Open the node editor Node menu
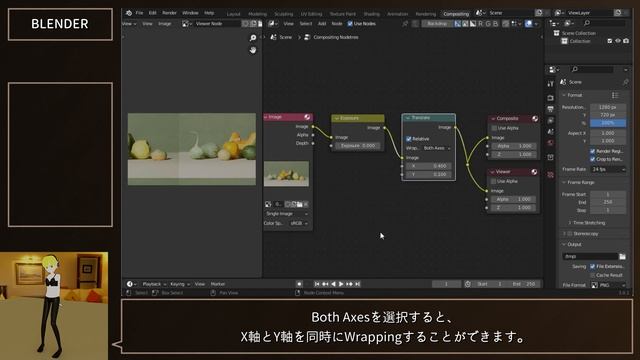This screenshot has height=360, width=640. [337, 24]
